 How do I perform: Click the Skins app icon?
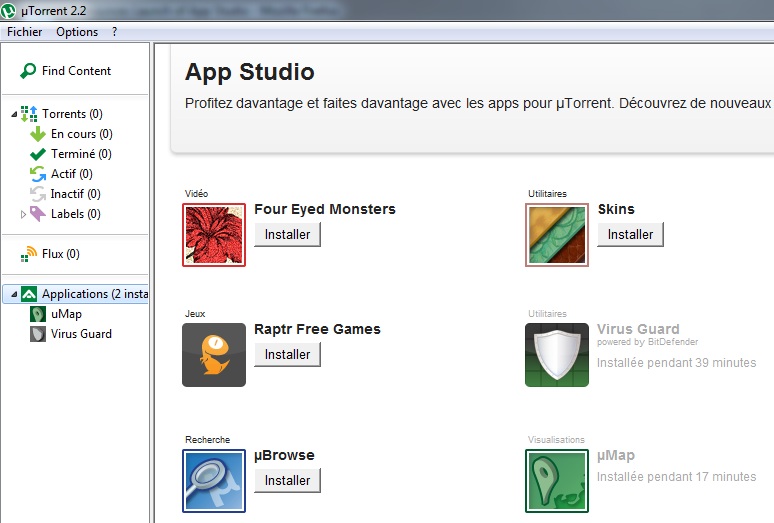pos(557,235)
